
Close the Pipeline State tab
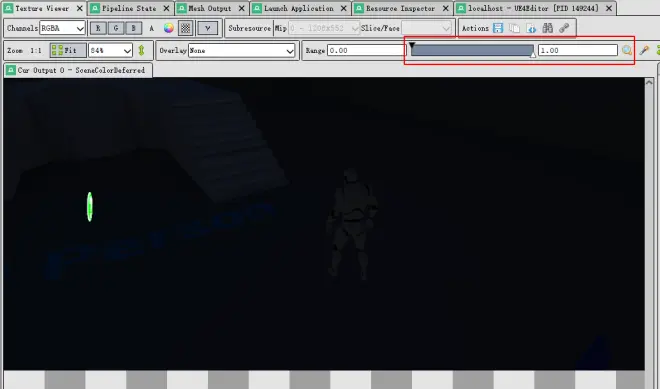[166, 8]
